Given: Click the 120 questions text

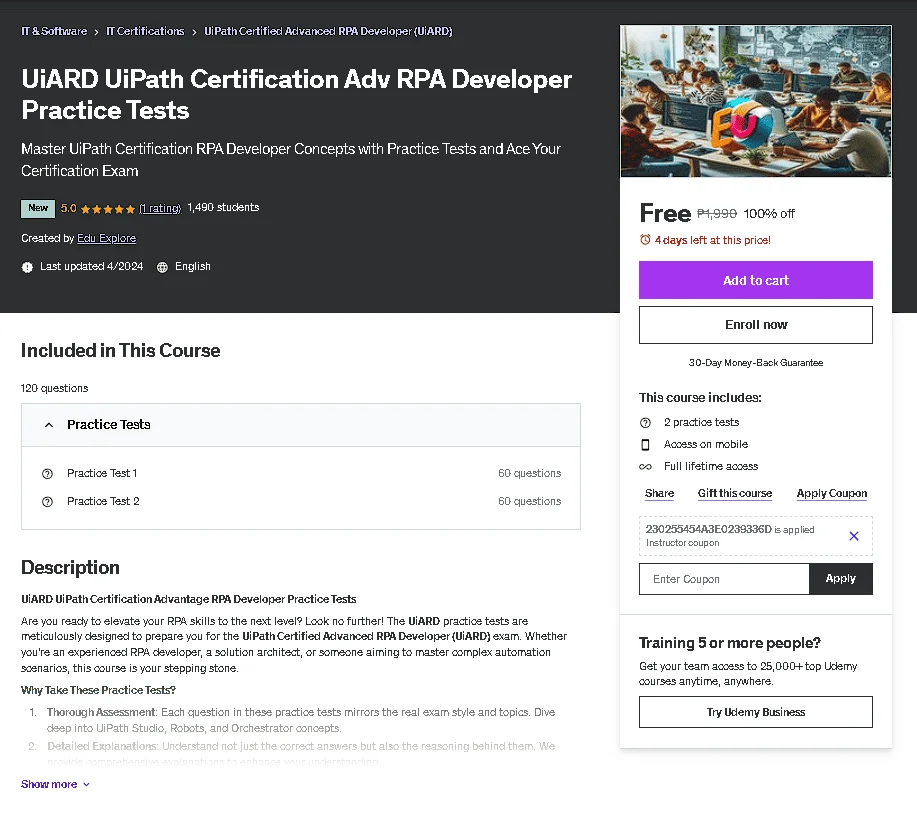Looking at the screenshot, I should pyautogui.click(x=54, y=388).
